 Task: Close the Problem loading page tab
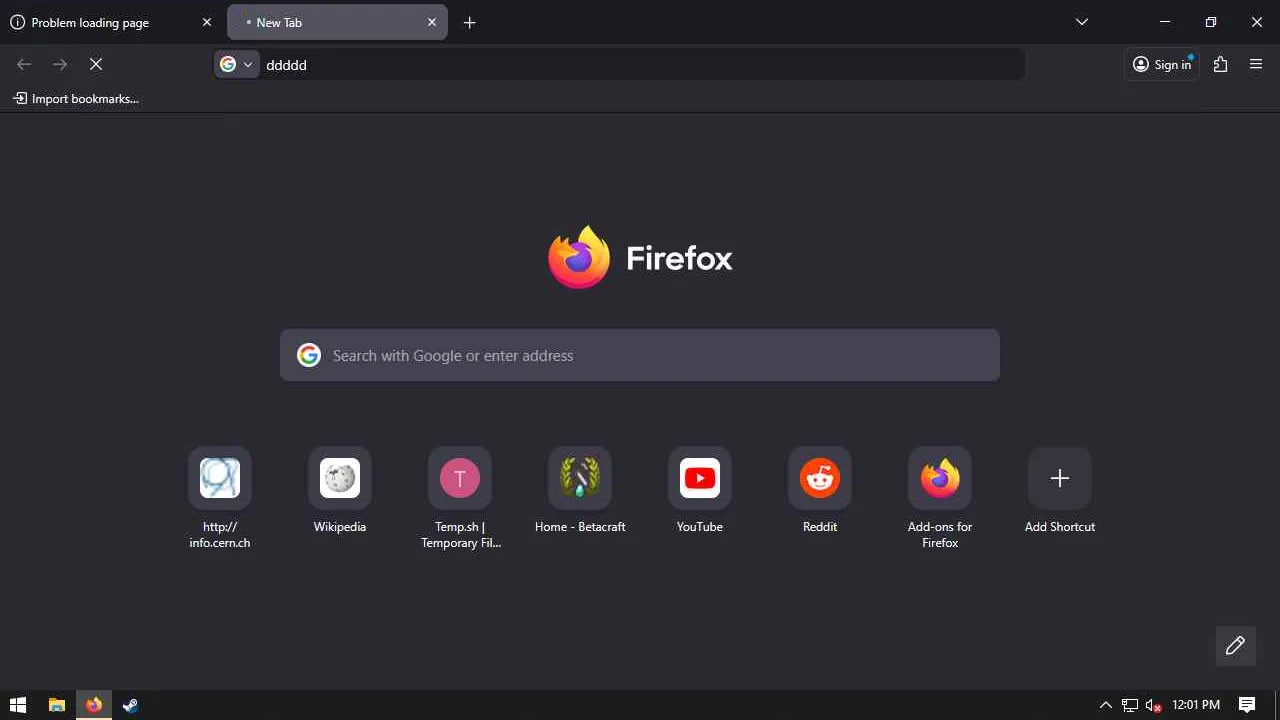[207, 22]
